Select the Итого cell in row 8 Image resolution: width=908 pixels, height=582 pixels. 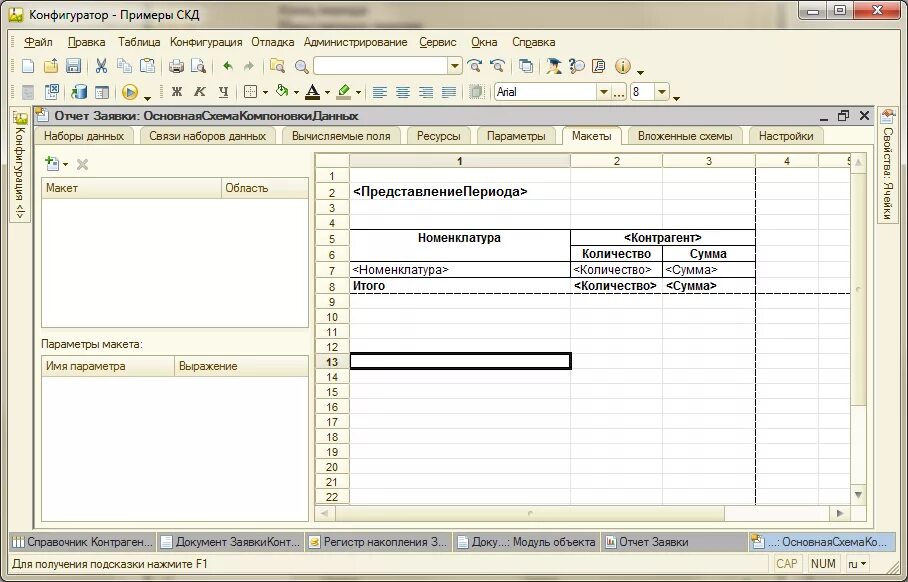coord(460,285)
